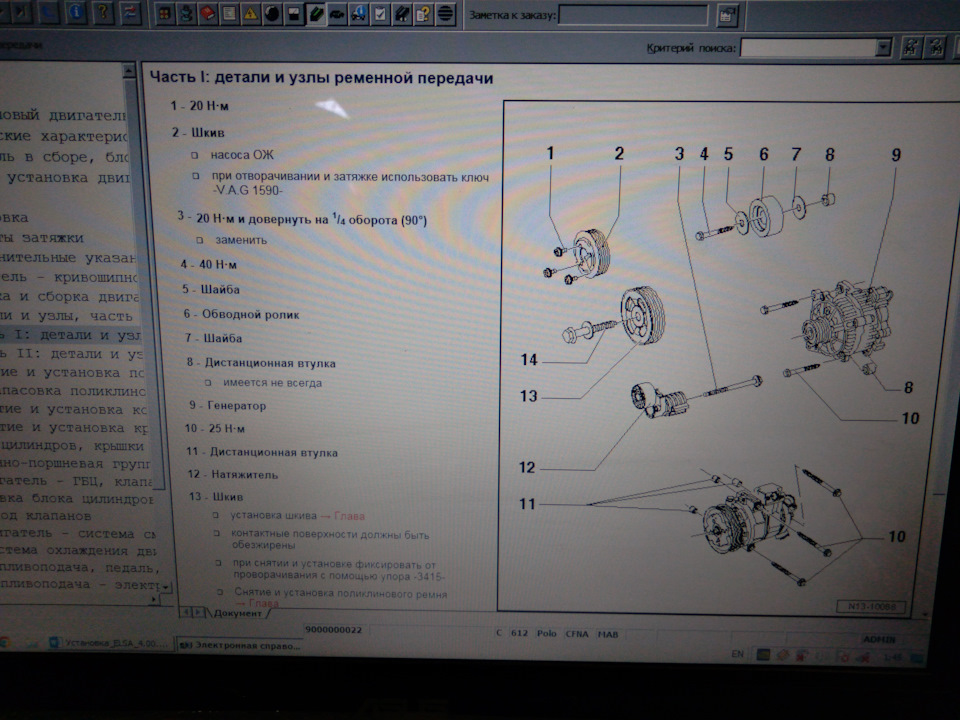
Task: Click the document with question mark icon
Action: click(x=423, y=14)
